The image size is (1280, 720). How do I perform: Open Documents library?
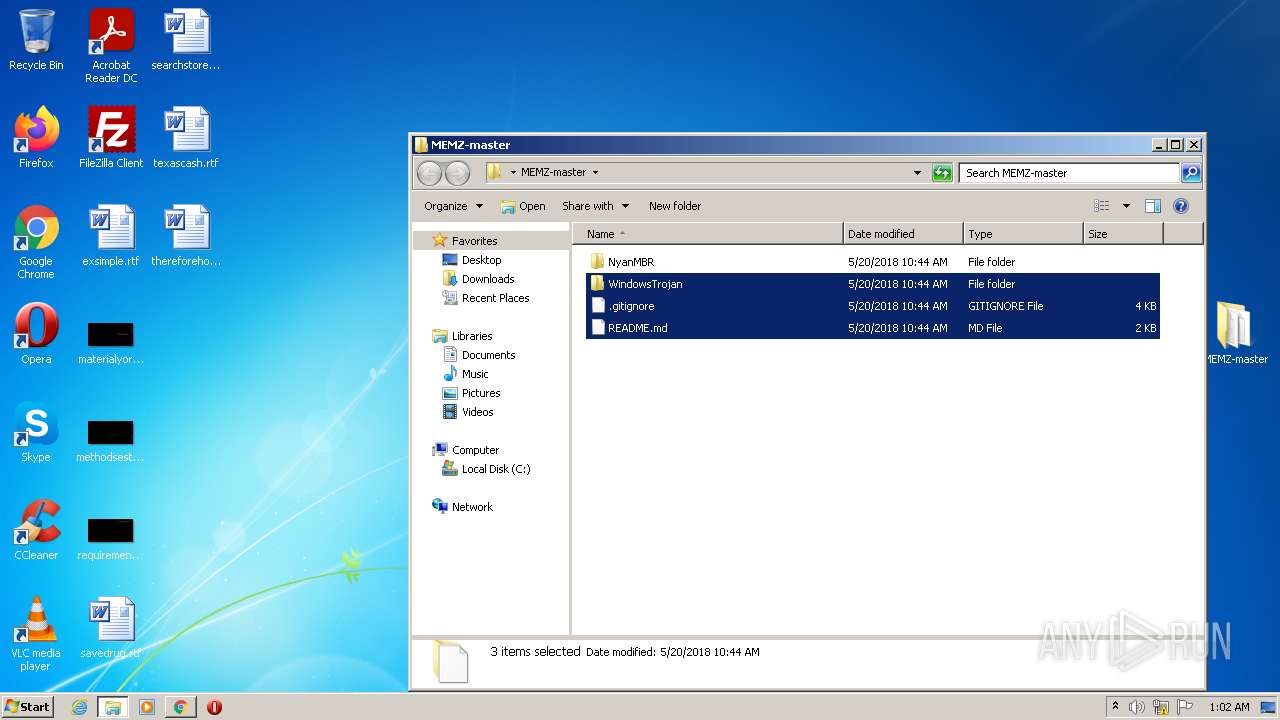488,355
